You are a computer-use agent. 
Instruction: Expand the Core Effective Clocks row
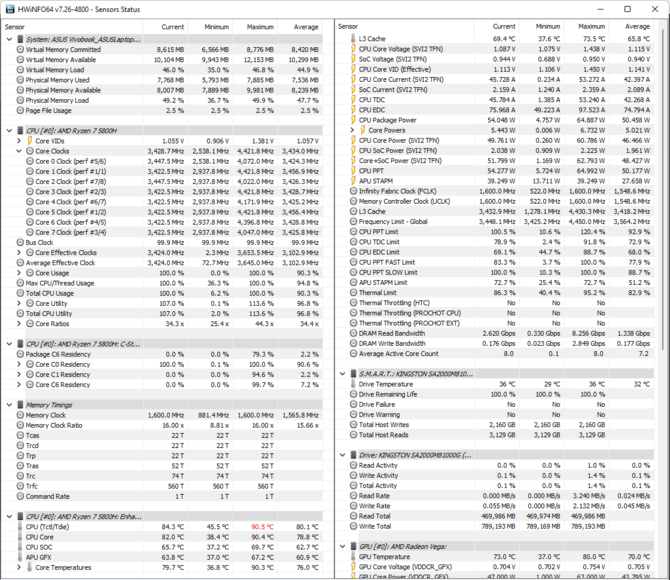click(19, 253)
